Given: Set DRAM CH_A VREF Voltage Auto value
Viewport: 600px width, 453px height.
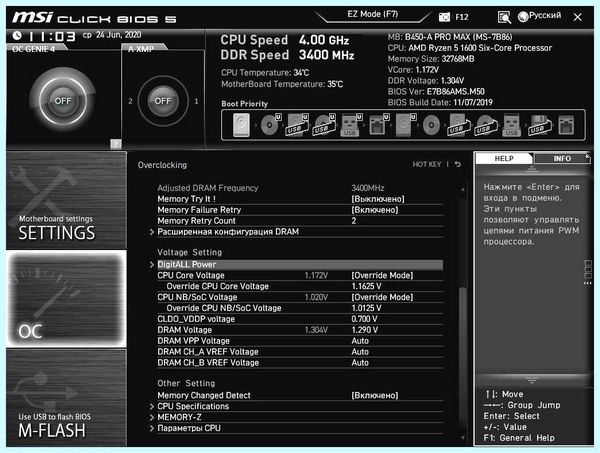Looking at the screenshot, I should (360, 352).
